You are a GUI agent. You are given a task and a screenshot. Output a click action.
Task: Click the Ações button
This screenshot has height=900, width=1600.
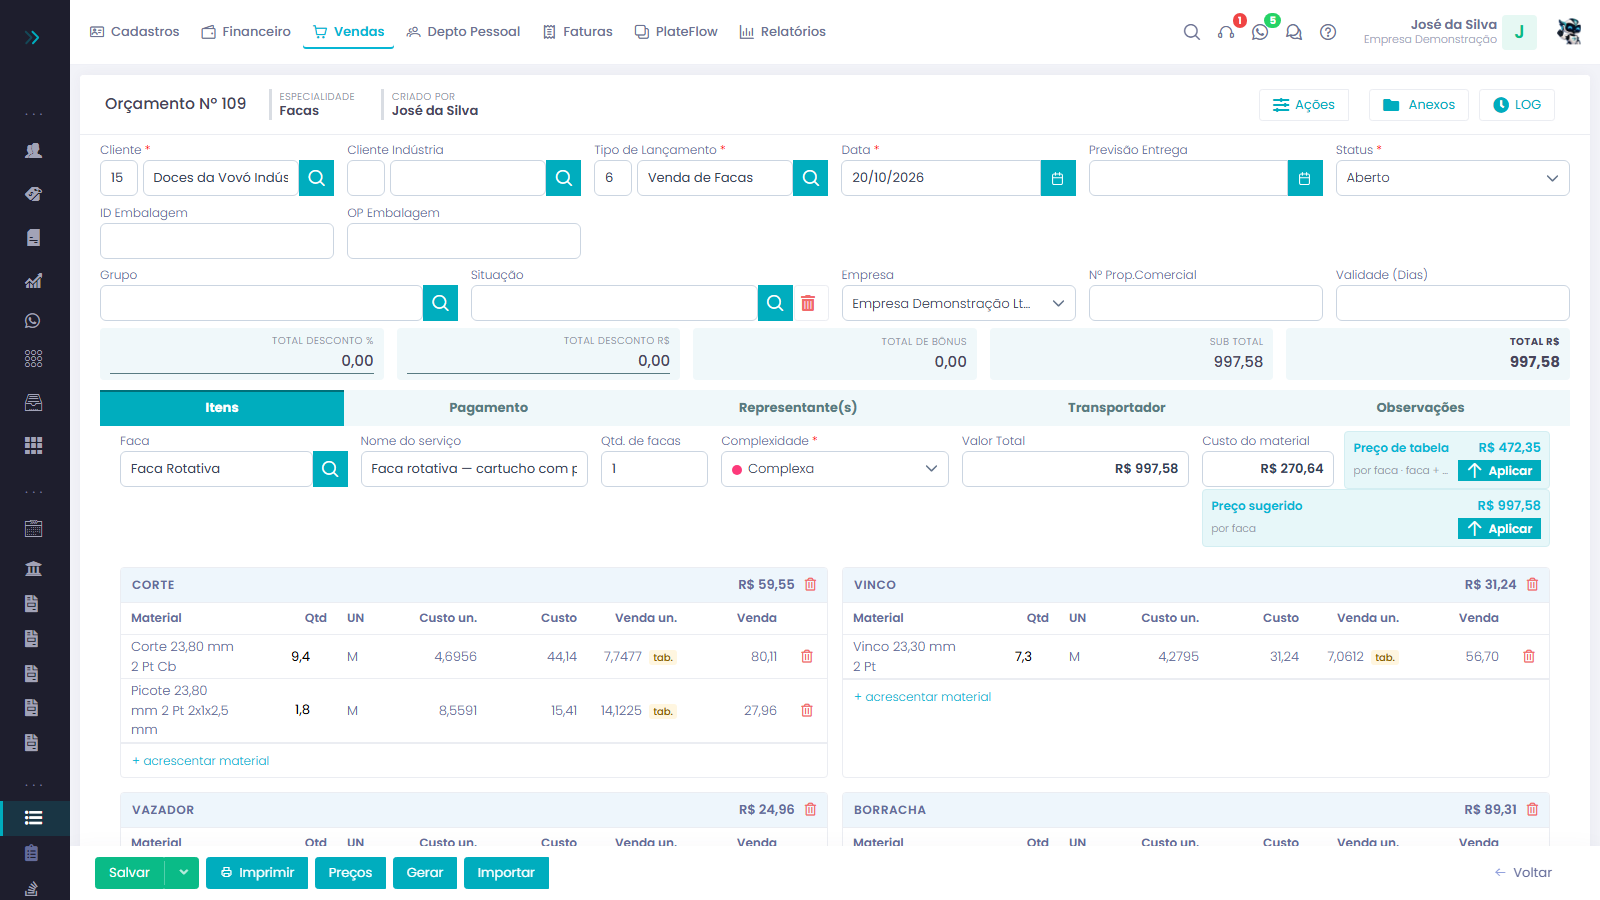1304,105
